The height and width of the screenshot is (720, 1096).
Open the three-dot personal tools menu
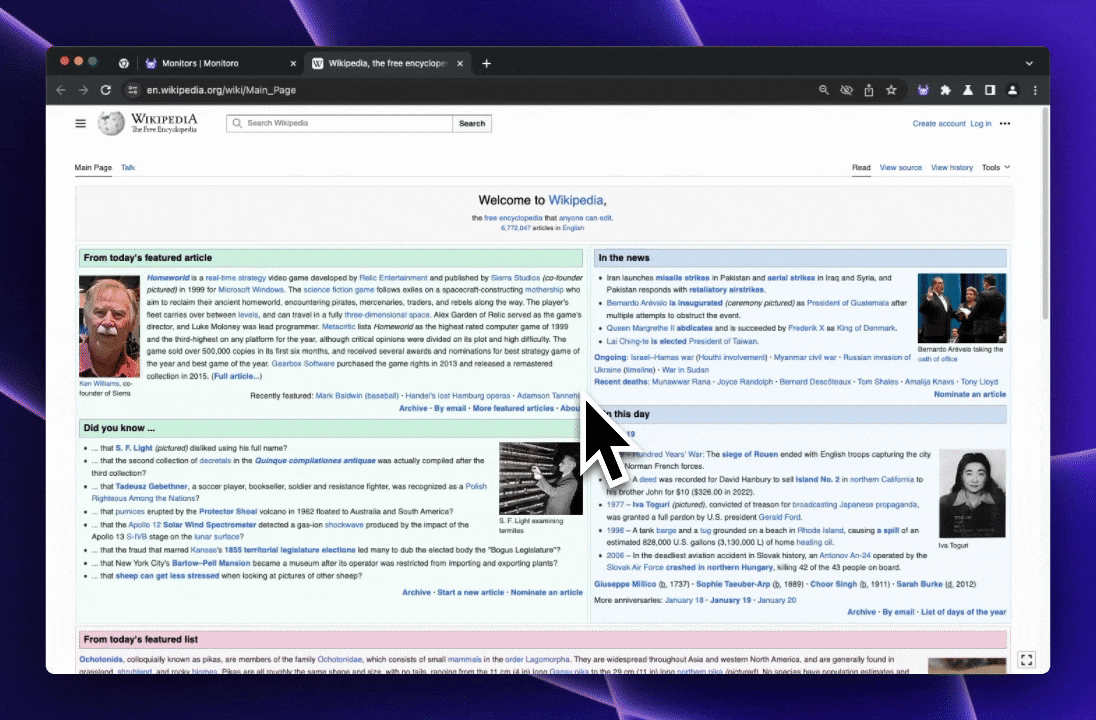coord(1005,124)
